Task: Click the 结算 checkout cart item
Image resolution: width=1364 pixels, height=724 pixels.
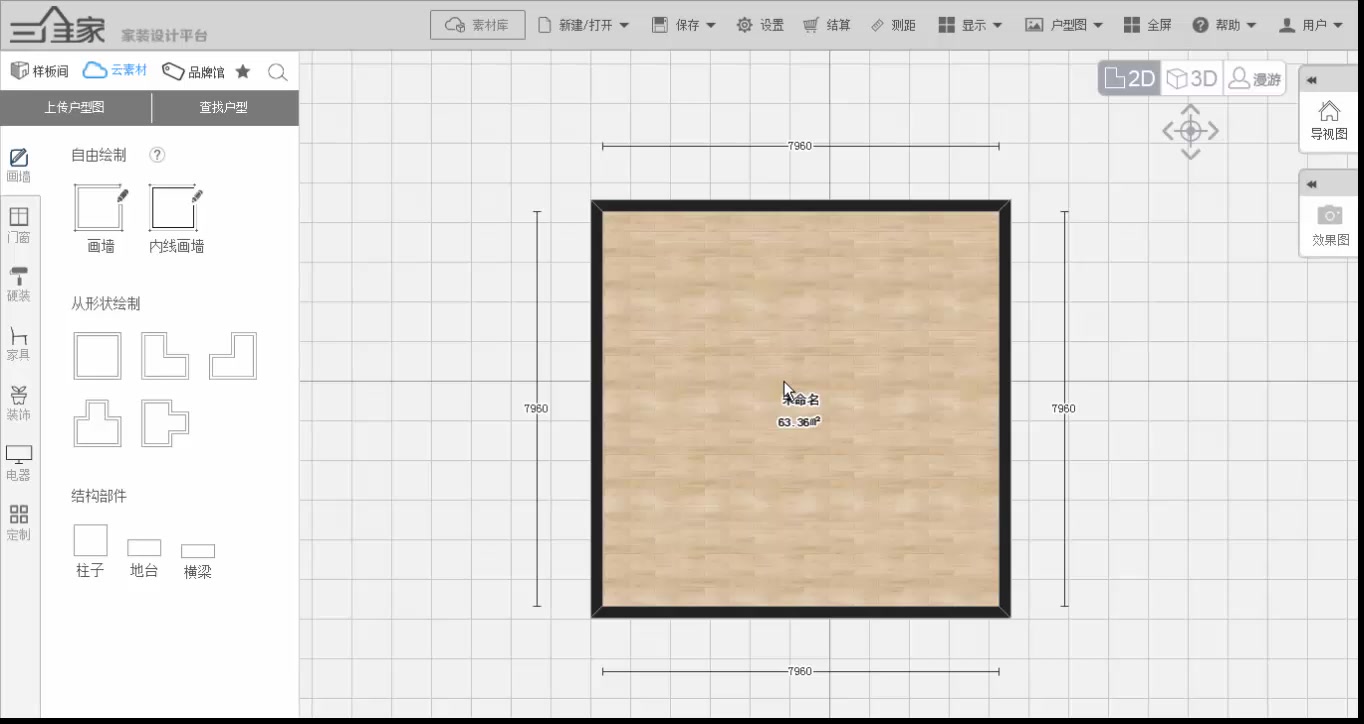Action: click(x=827, y=25)
